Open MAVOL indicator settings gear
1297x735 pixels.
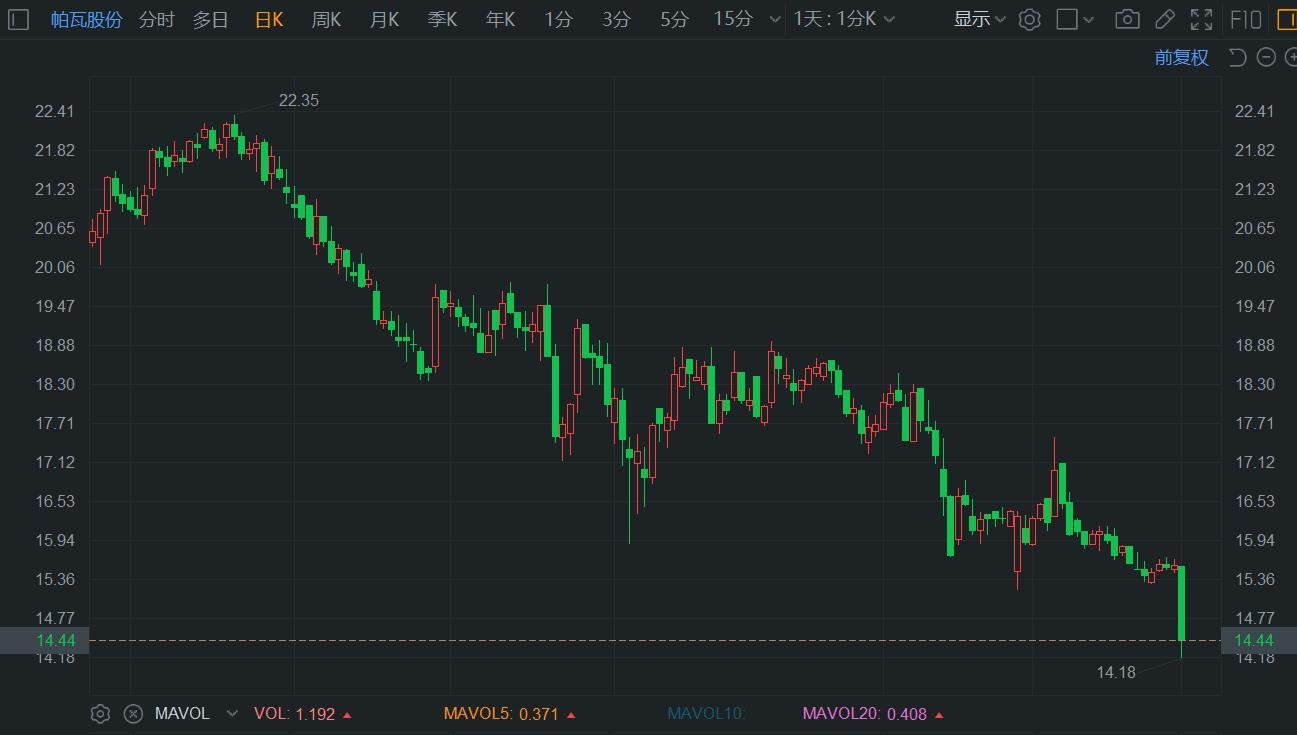pos(100,714)
